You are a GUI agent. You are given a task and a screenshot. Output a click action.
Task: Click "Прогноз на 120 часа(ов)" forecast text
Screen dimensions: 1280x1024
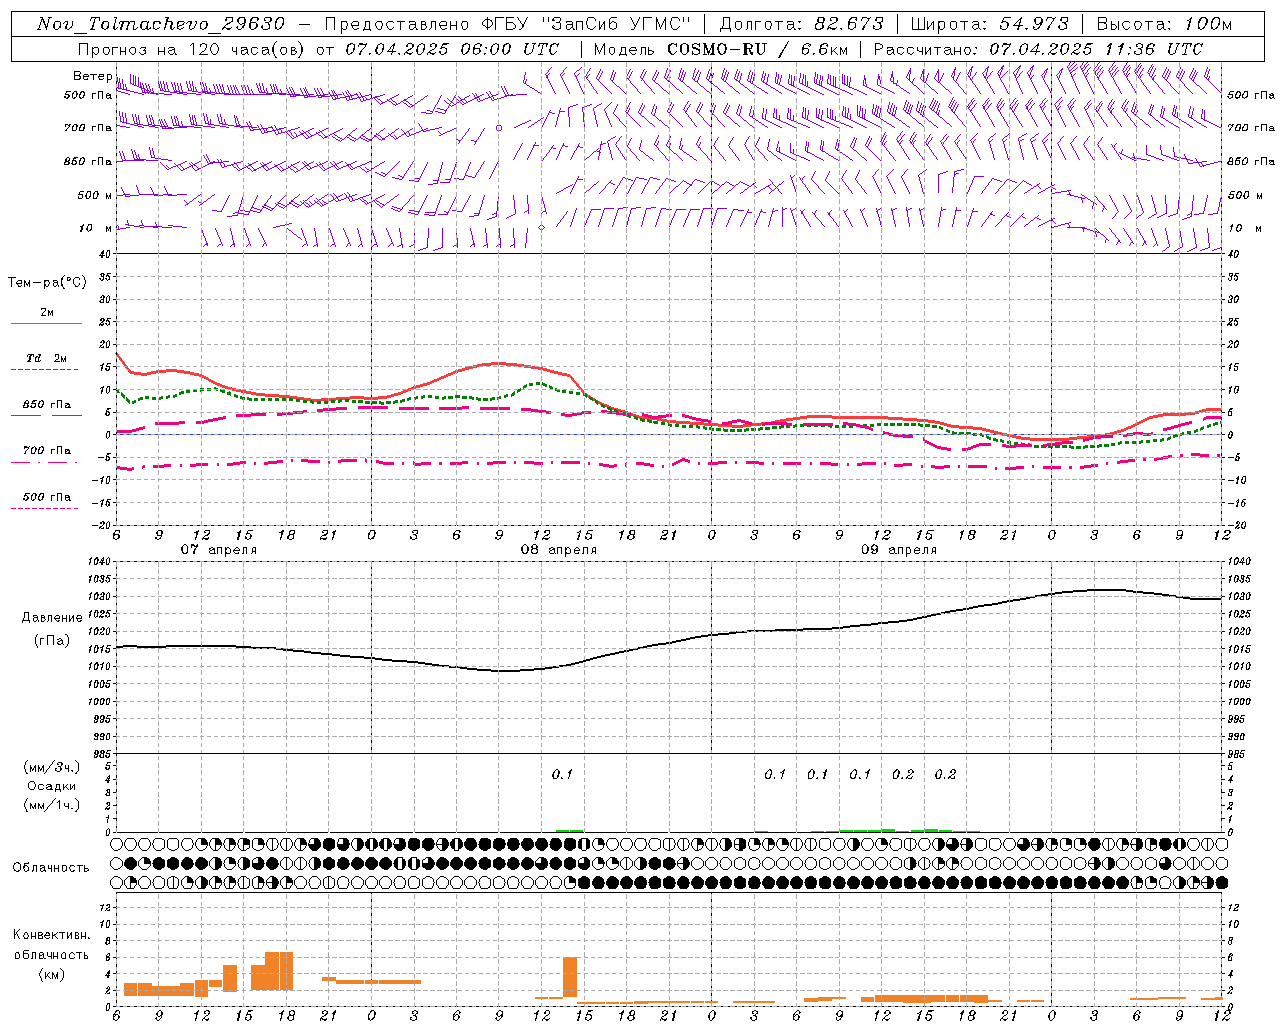[193, 49]
